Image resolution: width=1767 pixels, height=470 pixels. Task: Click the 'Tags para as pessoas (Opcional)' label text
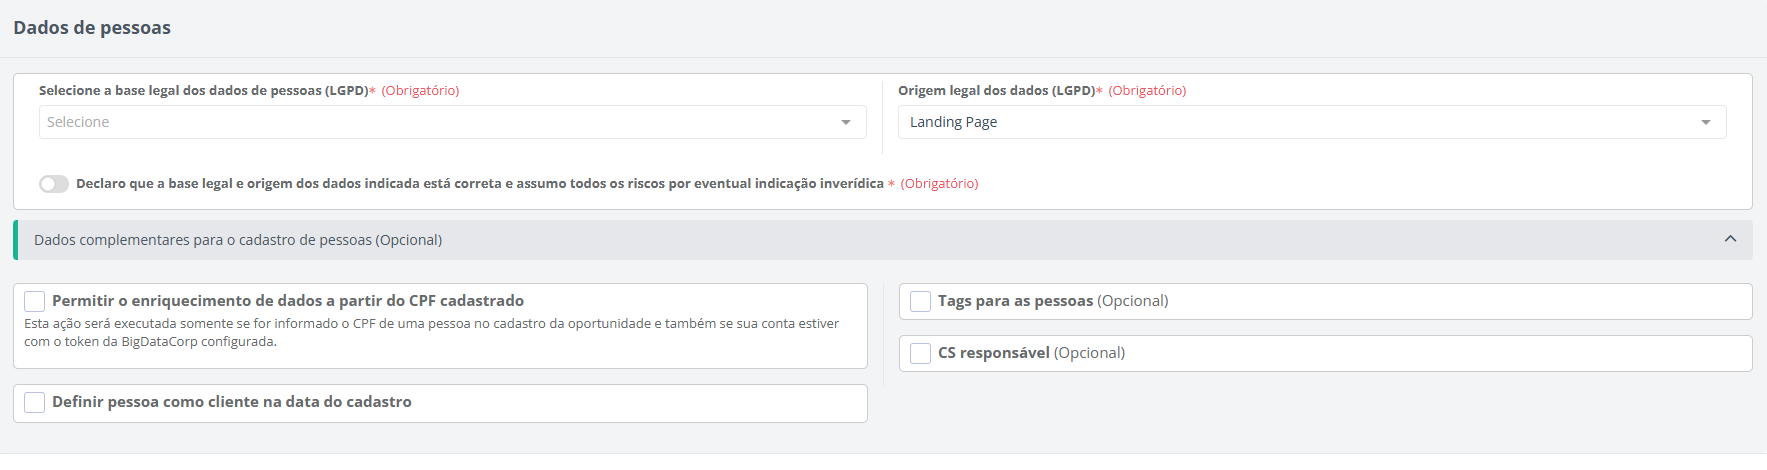(1053, 301)
